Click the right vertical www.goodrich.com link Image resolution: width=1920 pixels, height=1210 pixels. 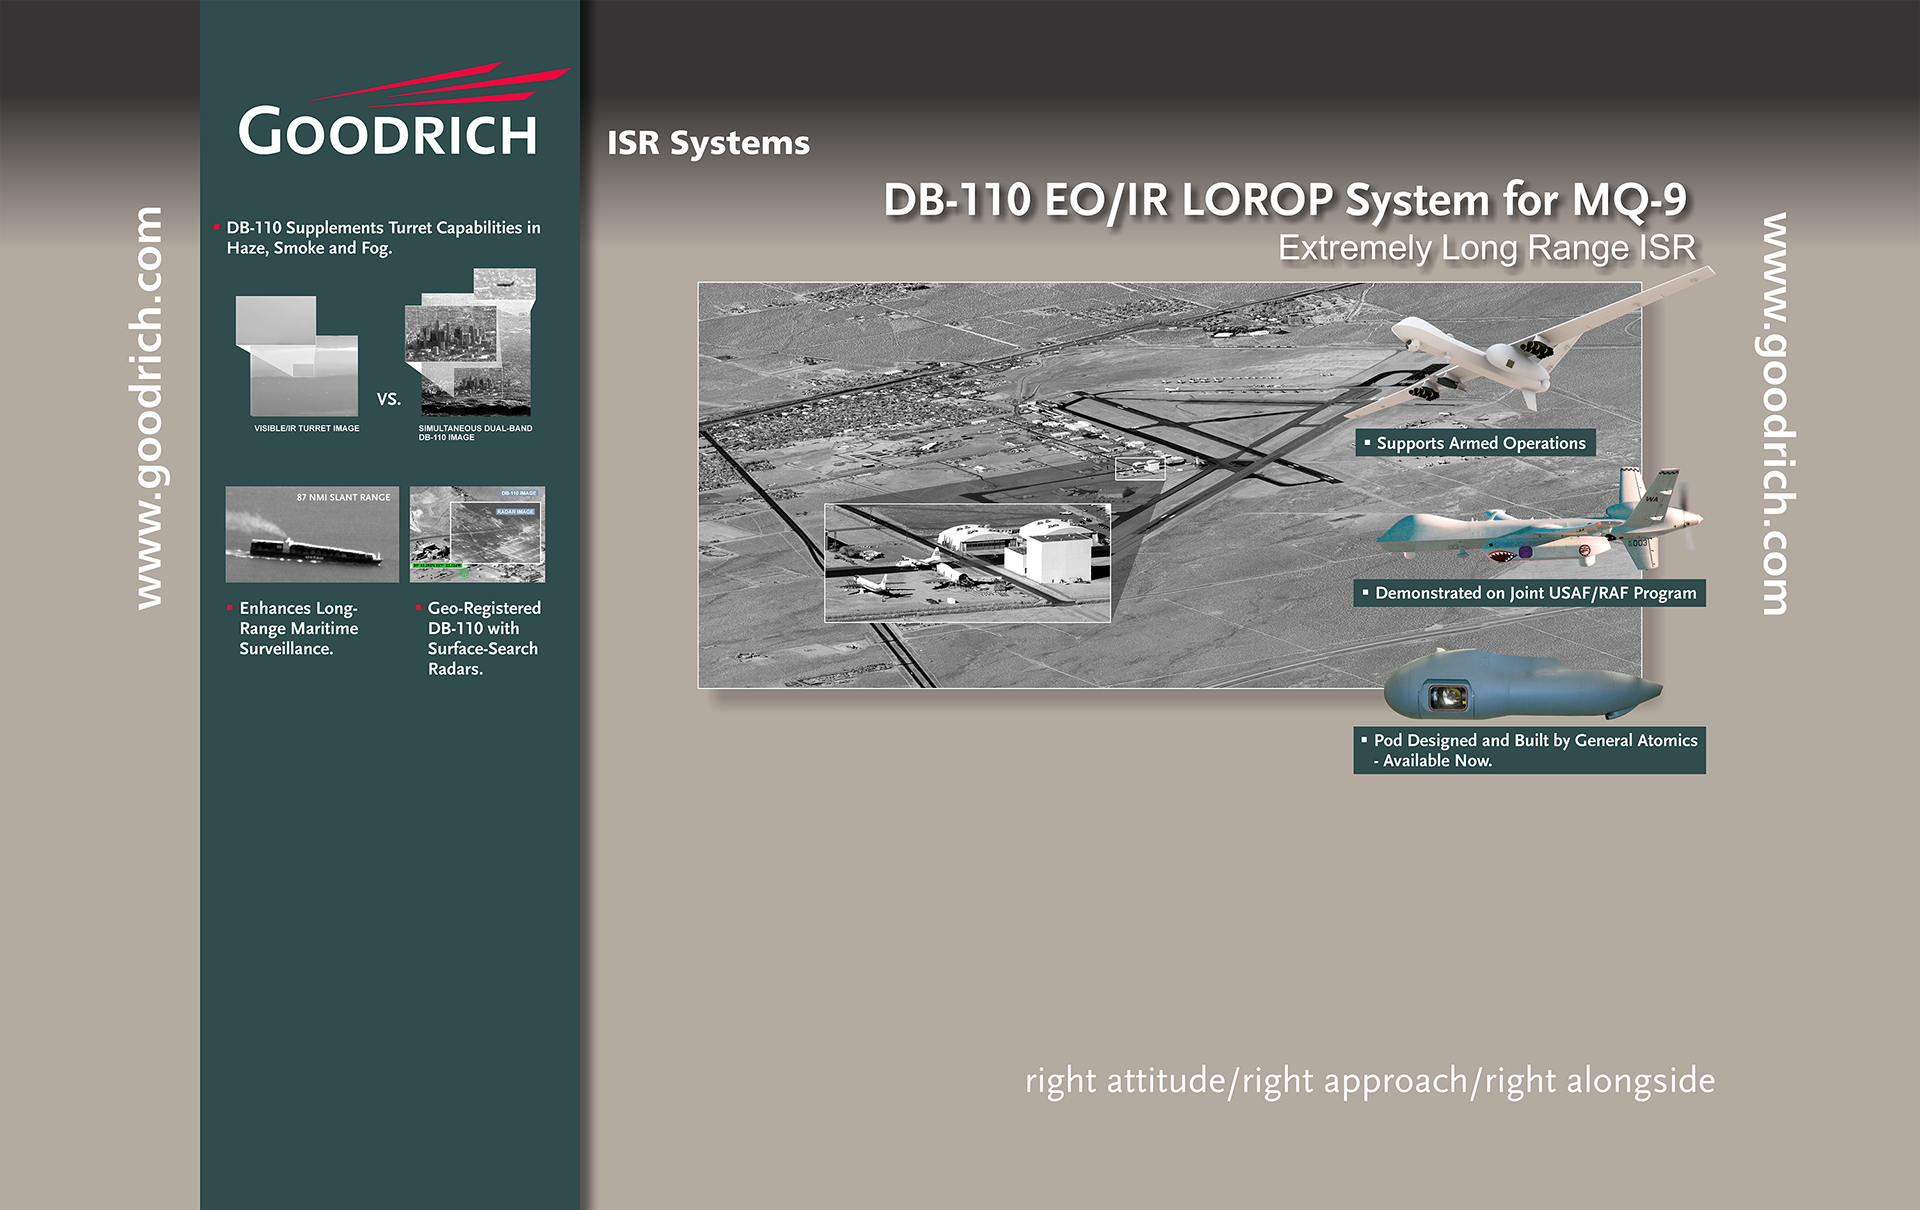[1774, 413]
